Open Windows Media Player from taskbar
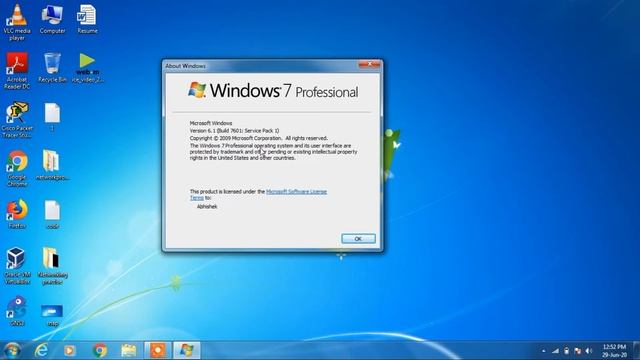Viewport: 640px width, 360px height. coord(70,350)
